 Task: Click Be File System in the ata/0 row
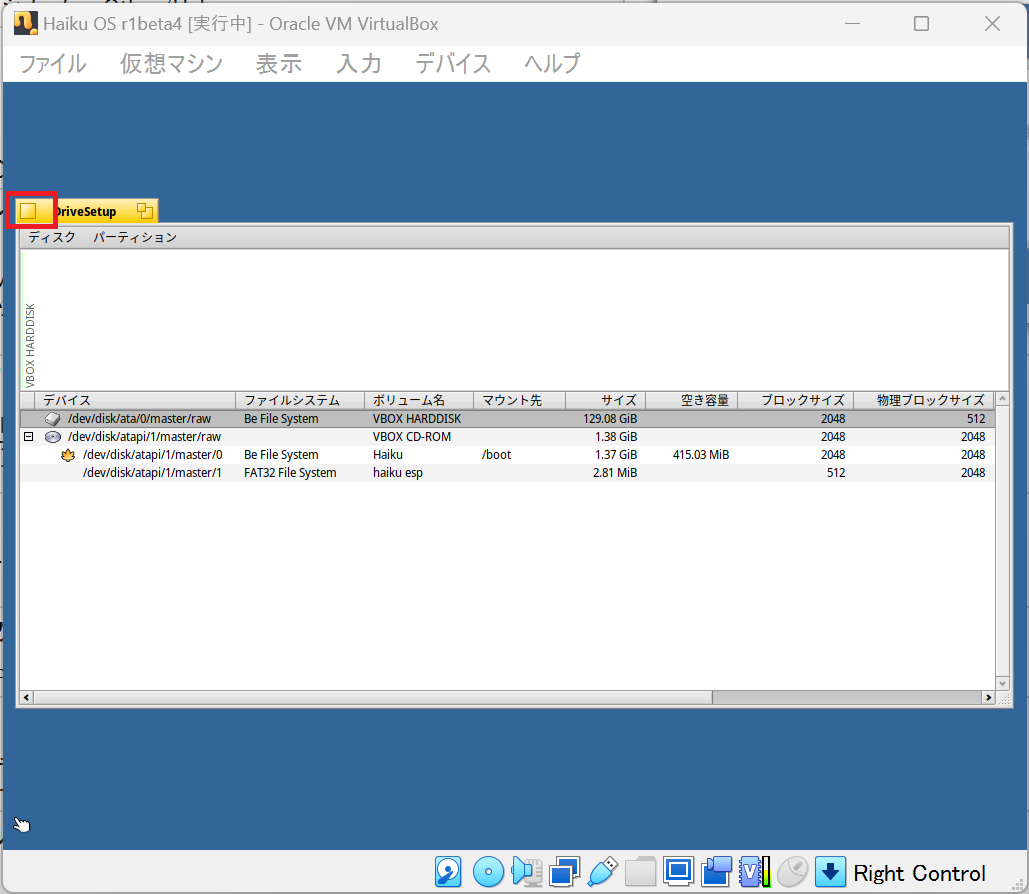[281, 419]
